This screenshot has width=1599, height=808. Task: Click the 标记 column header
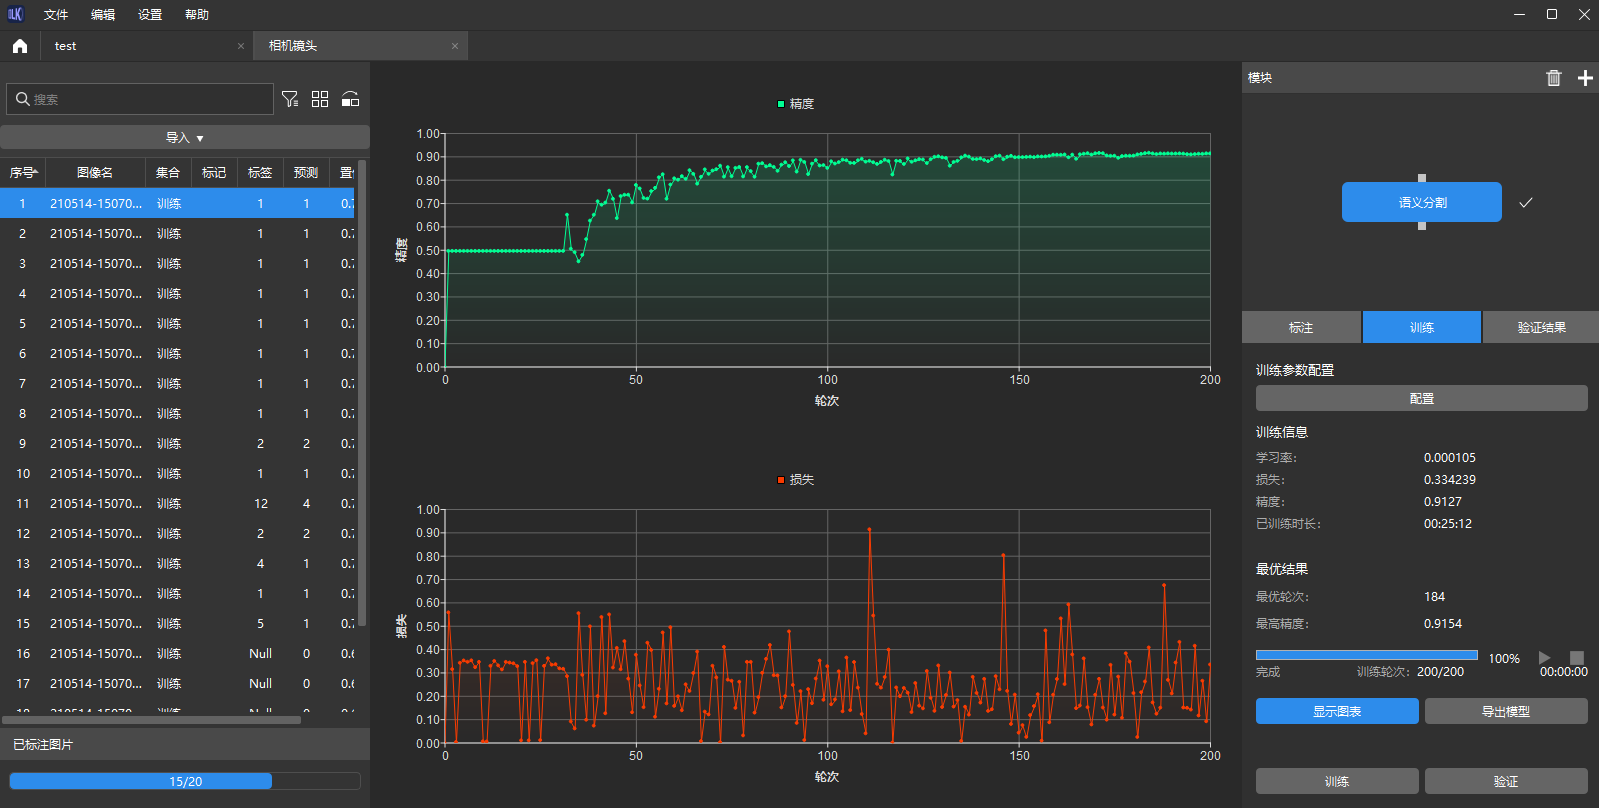(x=214, y=173)
